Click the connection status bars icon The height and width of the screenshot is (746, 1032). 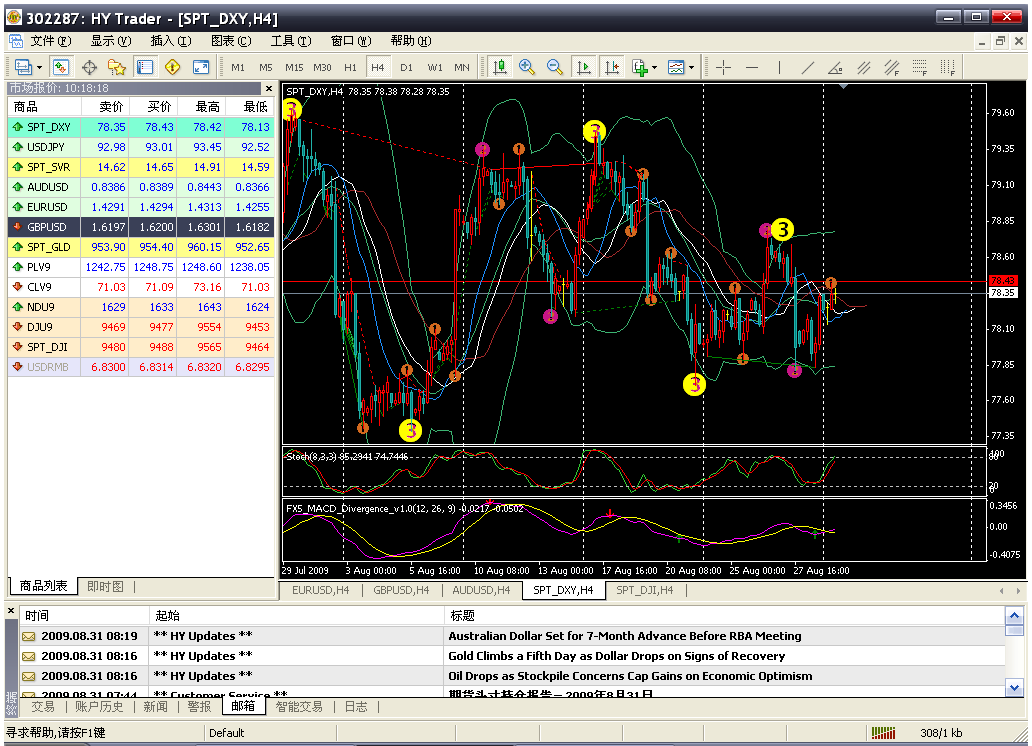883,733
